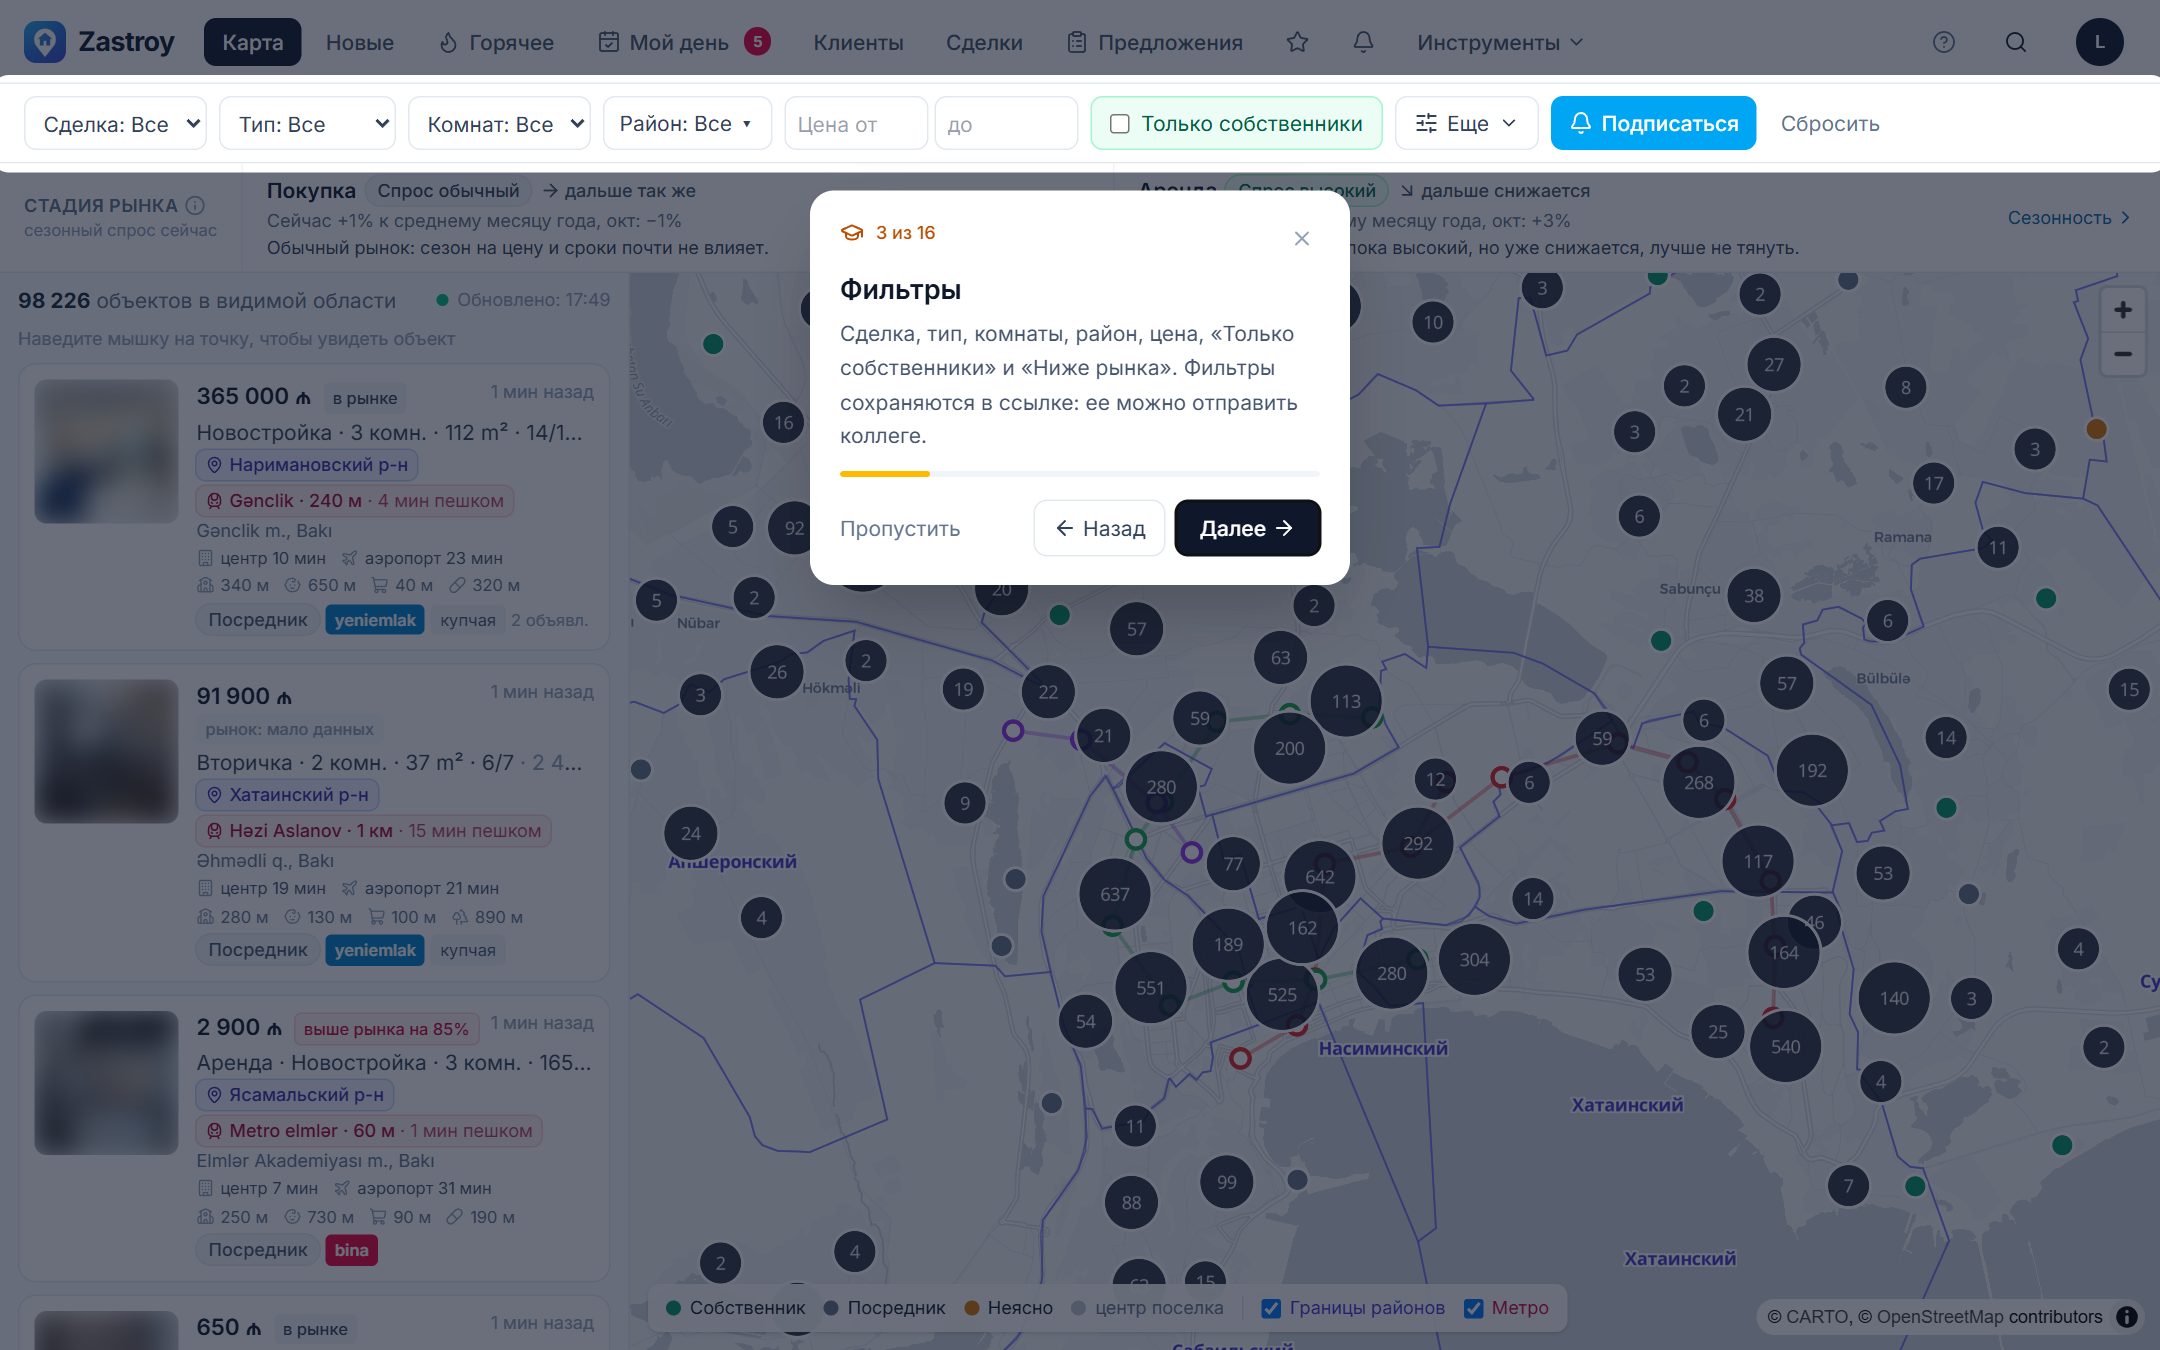Expand the Еще filters dropdown
This screenshot has height=1350, width=2160.
point(1466,124)
